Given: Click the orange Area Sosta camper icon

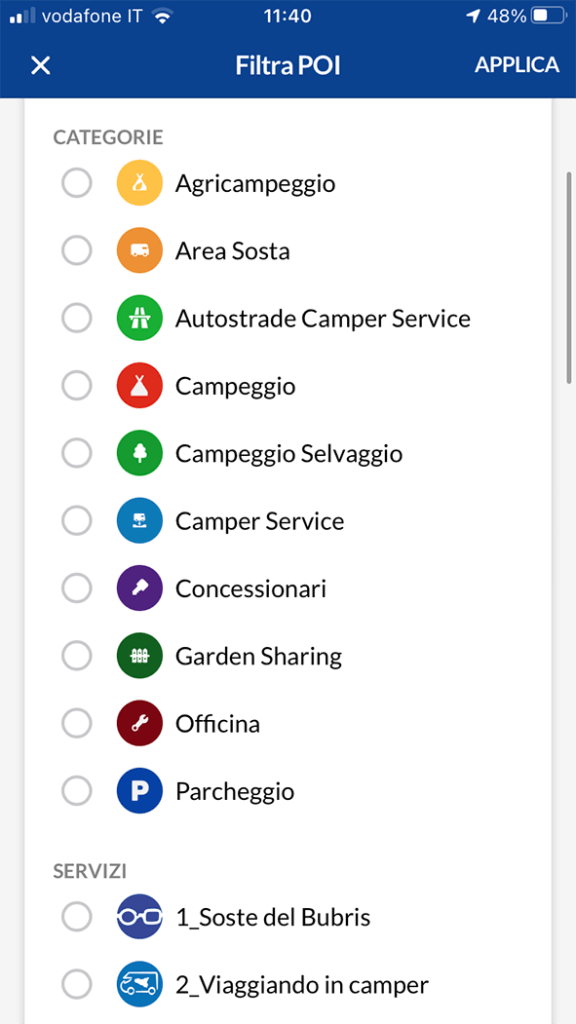Looking at the screenshot, I should 139,250.
